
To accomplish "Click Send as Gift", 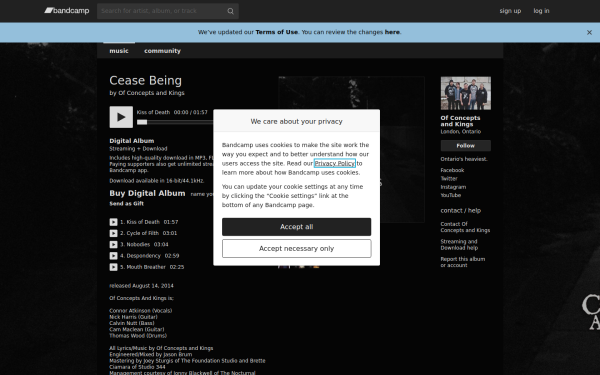I will click(x=127, y=204).
